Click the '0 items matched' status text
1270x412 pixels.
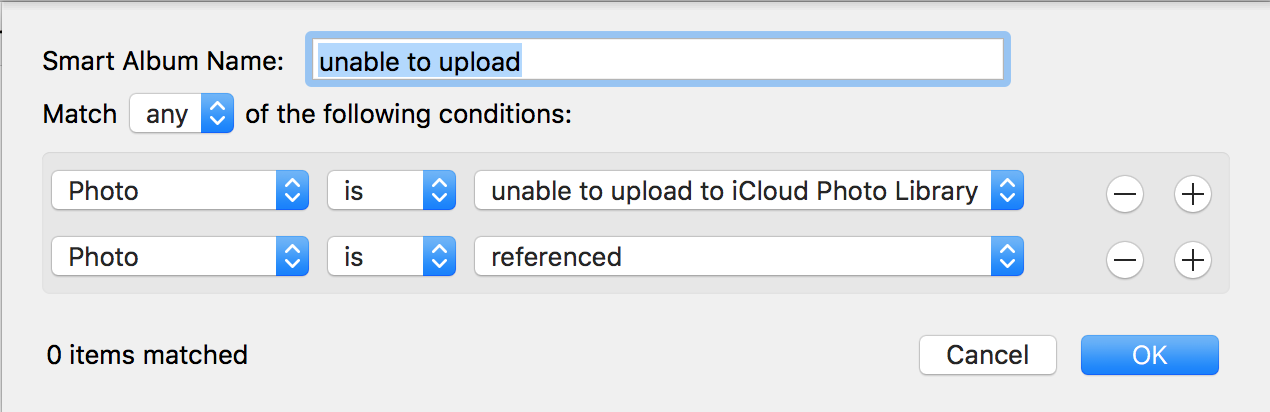click(x=147, y=354)
